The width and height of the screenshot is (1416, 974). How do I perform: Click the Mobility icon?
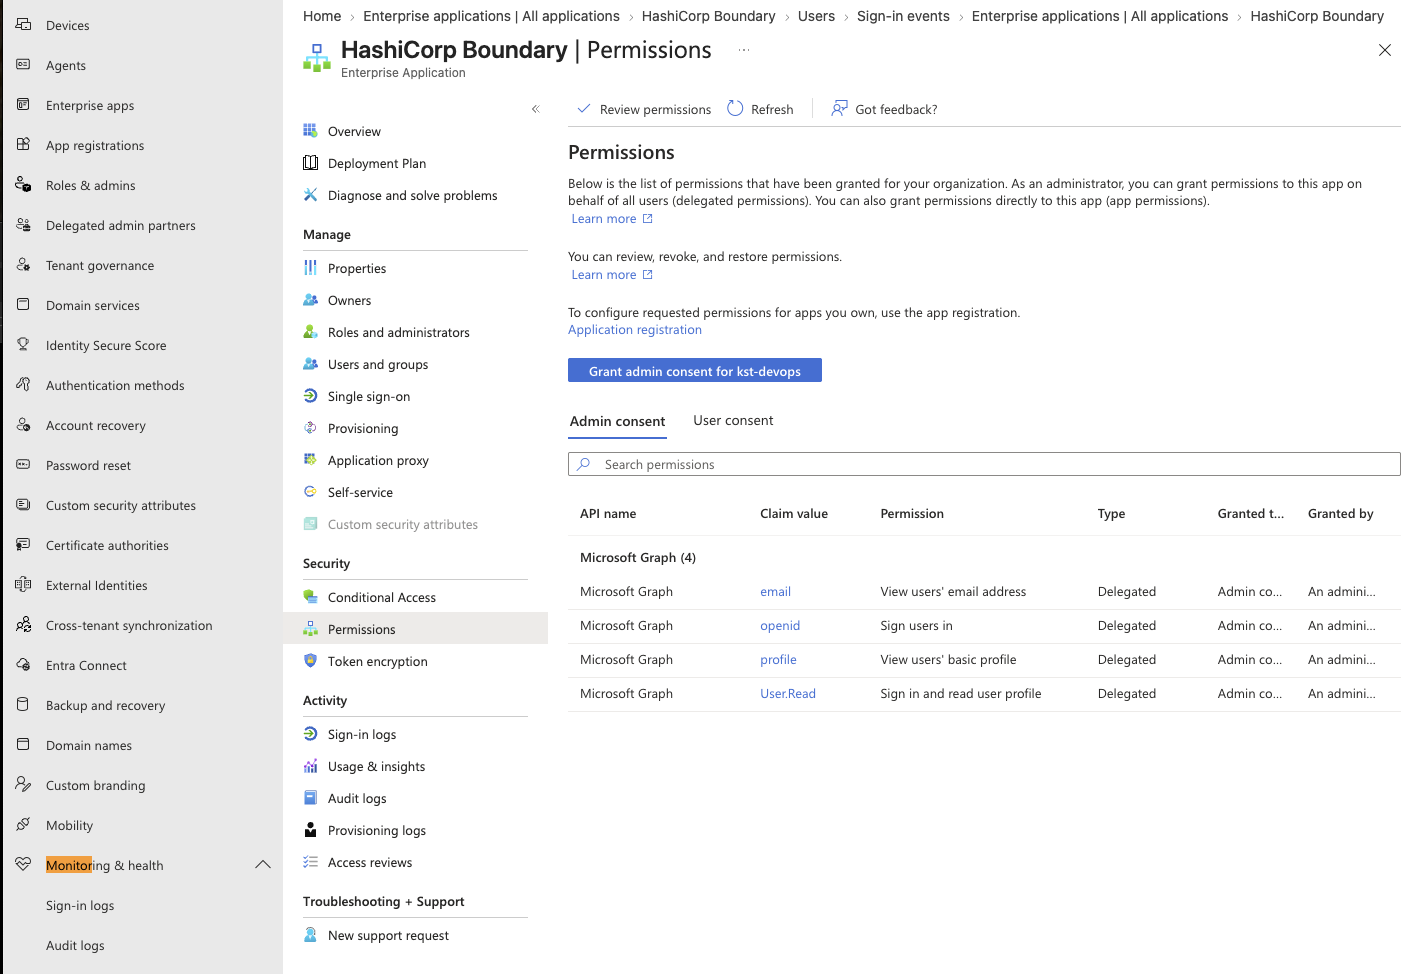[23, 824]
